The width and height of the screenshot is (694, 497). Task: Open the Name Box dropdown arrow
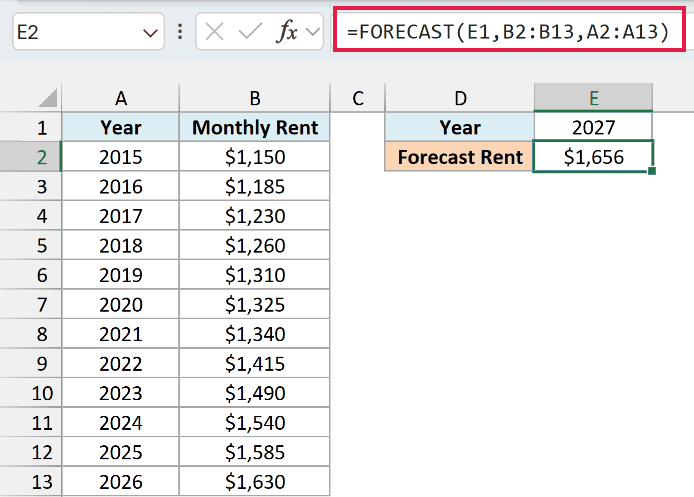tap(150, 32)
